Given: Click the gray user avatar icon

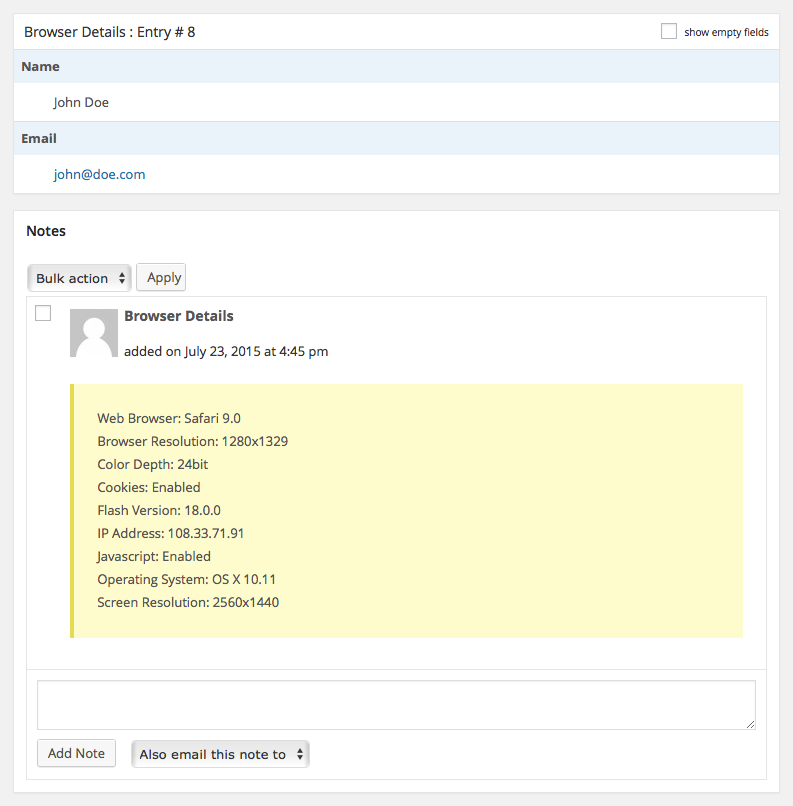Looking at the screenshot, I should pos(94,333).
